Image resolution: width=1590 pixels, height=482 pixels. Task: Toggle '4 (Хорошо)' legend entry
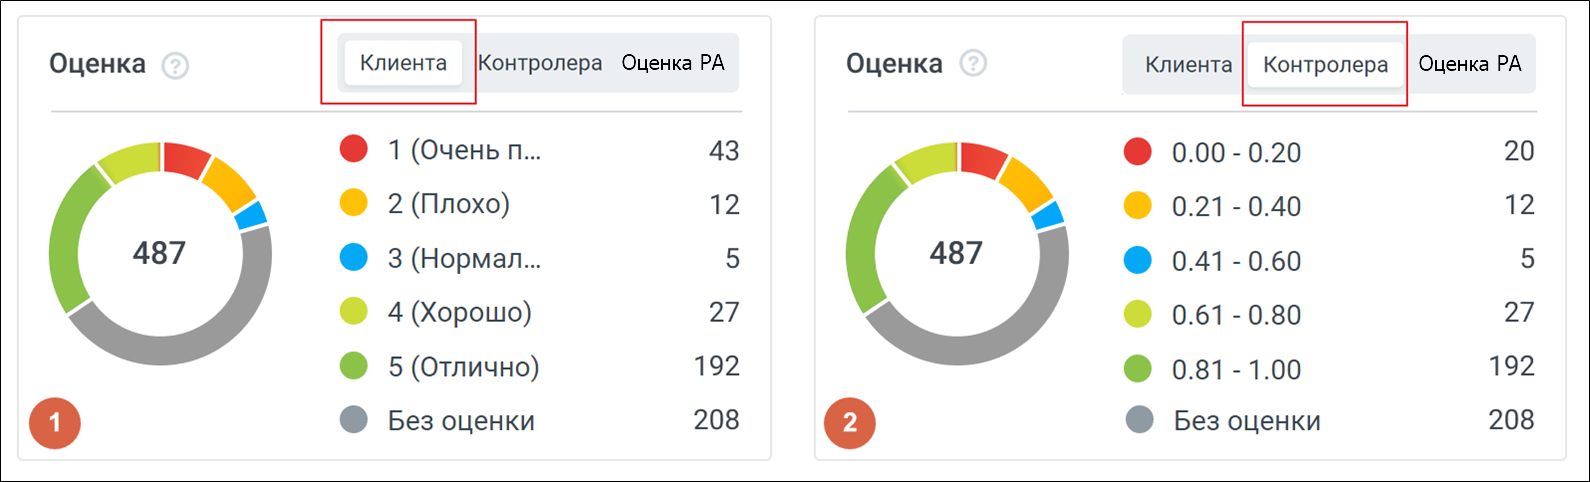click(460, 312)
